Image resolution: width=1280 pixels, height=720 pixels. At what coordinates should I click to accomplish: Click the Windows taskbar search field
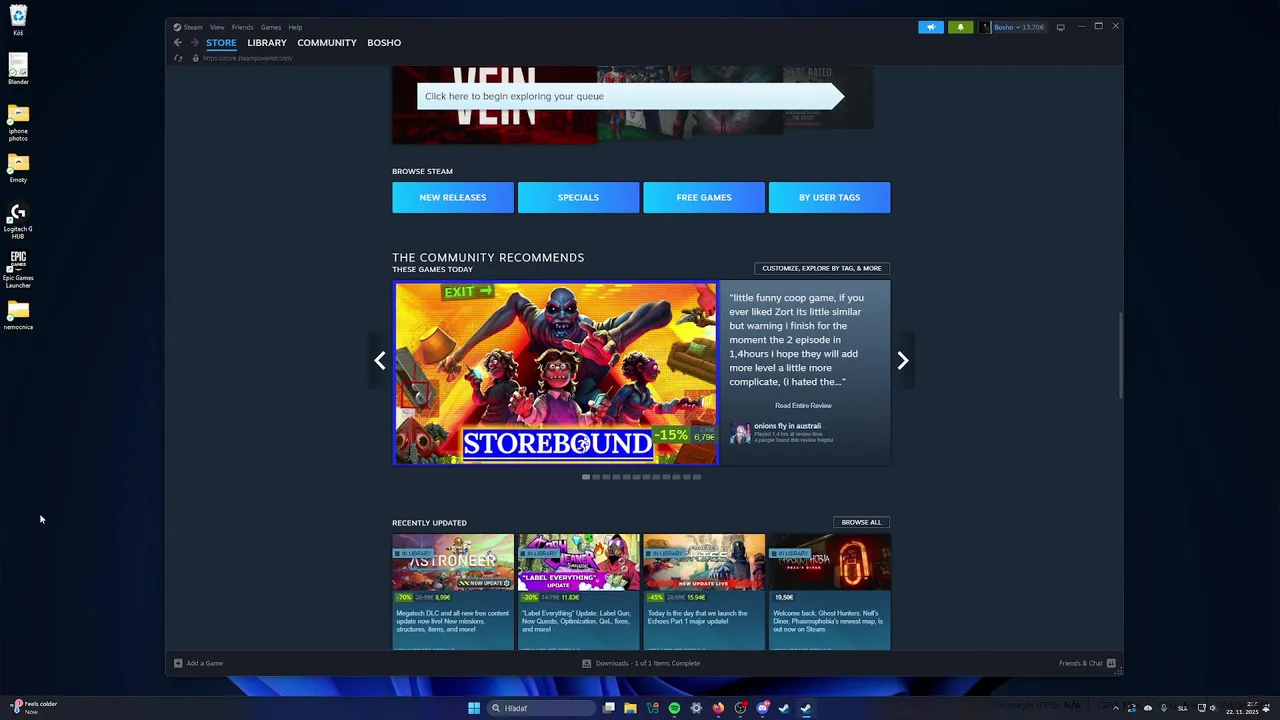(541, 708)
